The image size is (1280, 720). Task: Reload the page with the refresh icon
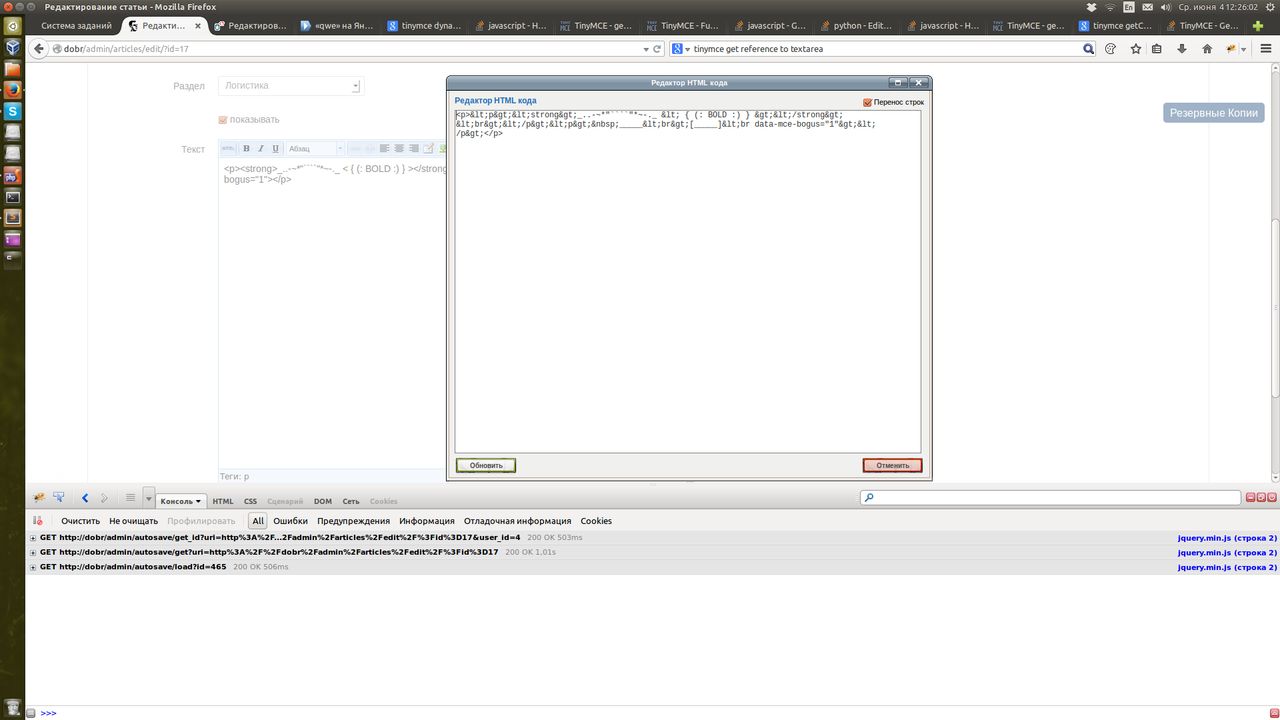tap(657, 48)
